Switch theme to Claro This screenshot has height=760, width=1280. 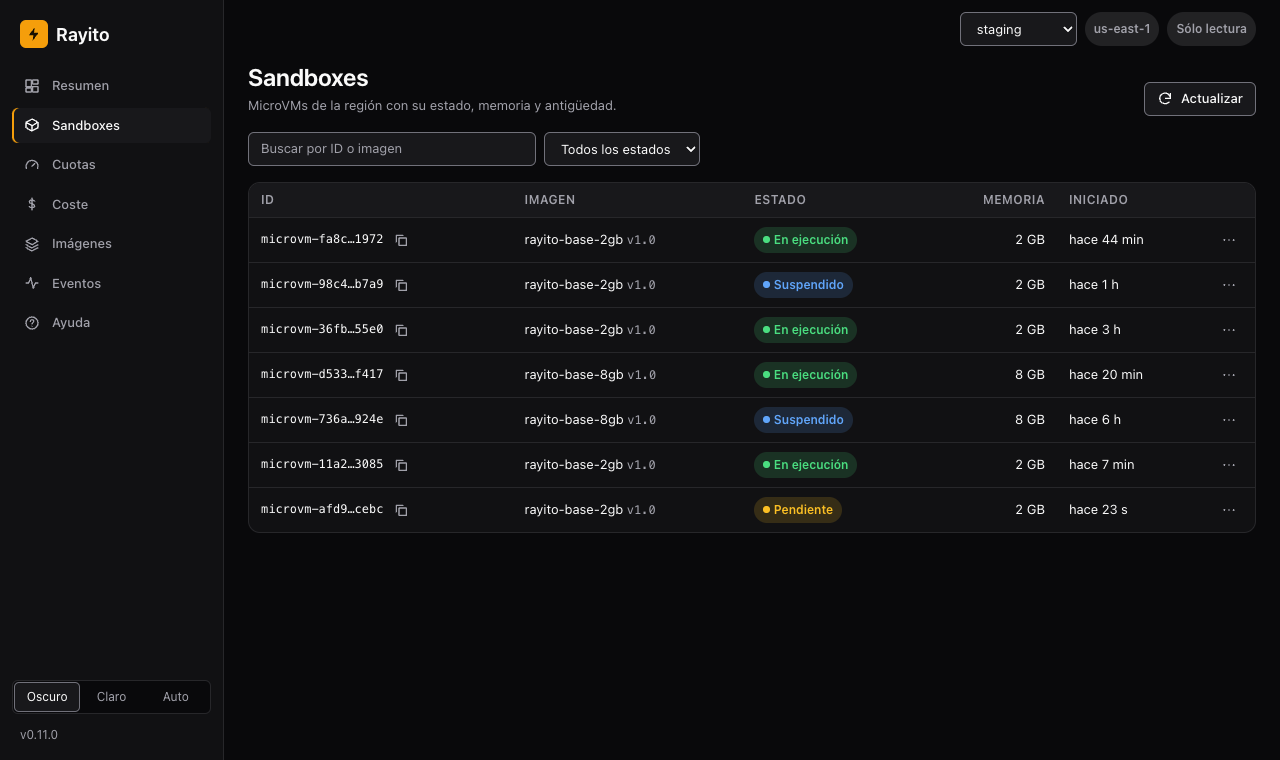112,697
